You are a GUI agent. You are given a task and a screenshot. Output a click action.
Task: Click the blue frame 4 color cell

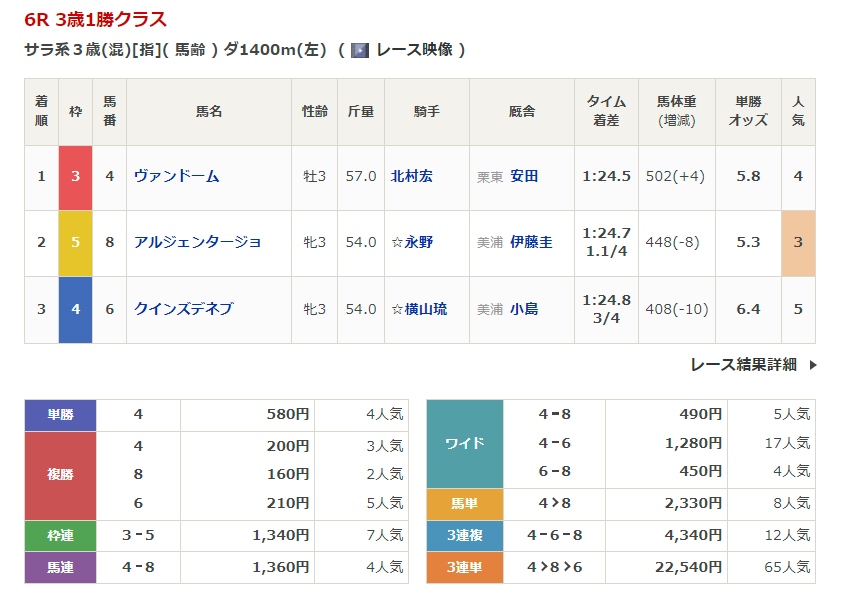pos(75,309)
